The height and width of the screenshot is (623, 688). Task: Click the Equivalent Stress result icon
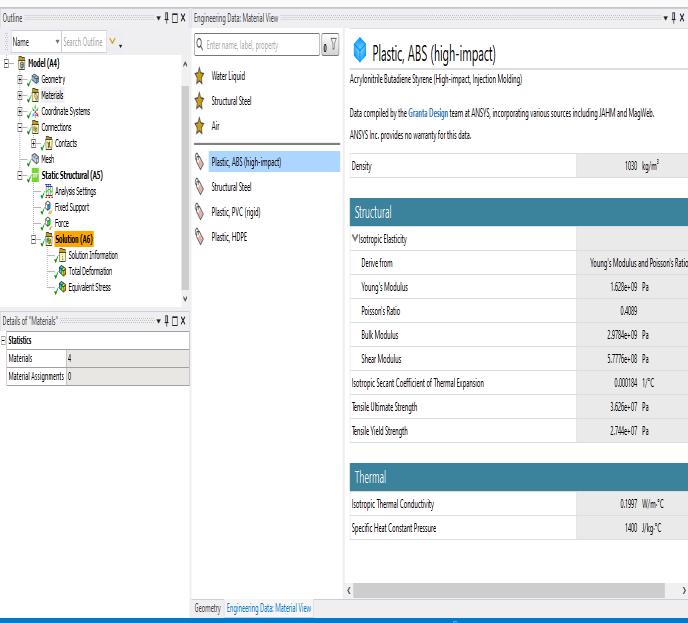62,287
